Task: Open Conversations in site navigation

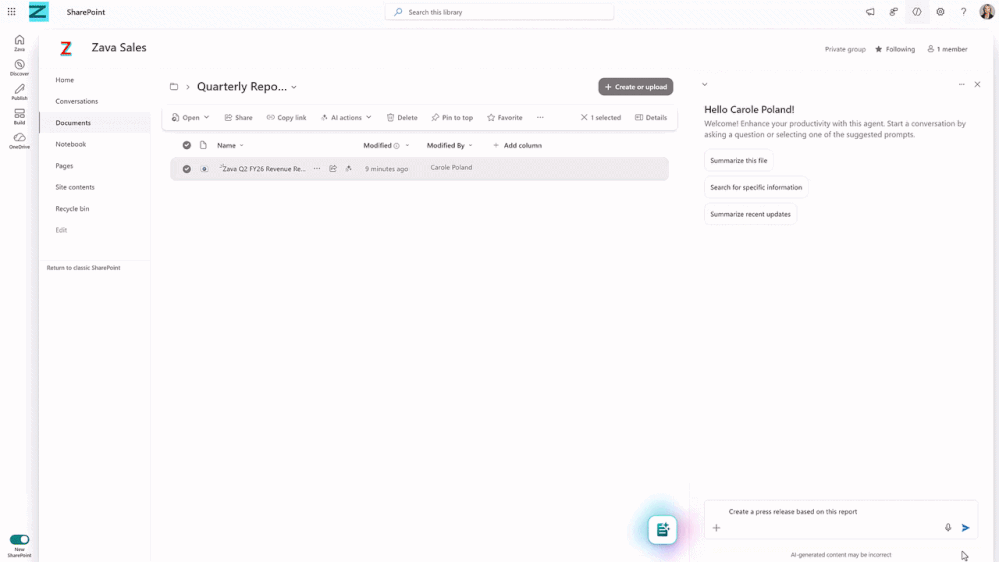Action: tap(76, 101)
